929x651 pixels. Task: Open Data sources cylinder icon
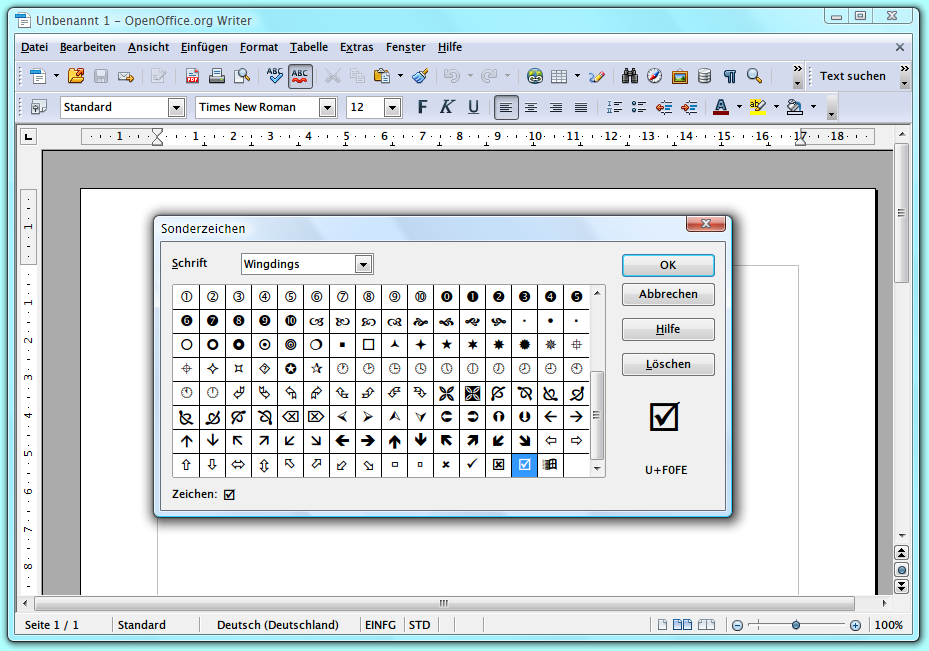click(704, 76)
